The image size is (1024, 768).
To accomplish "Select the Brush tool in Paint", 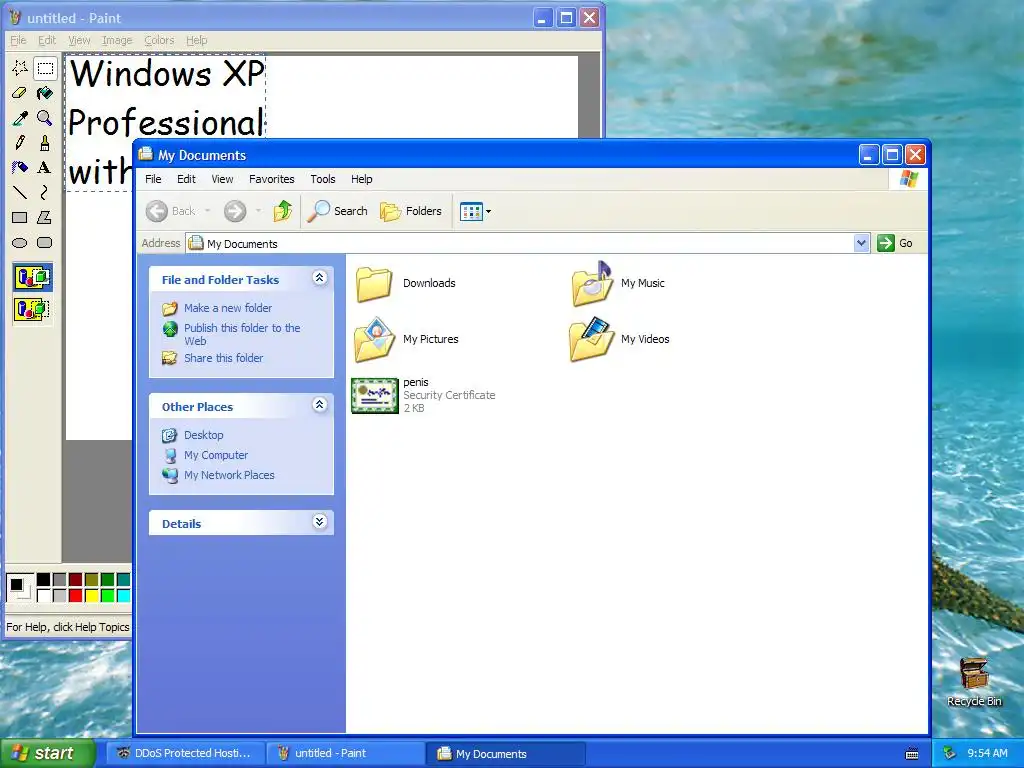I will (45, 142).
